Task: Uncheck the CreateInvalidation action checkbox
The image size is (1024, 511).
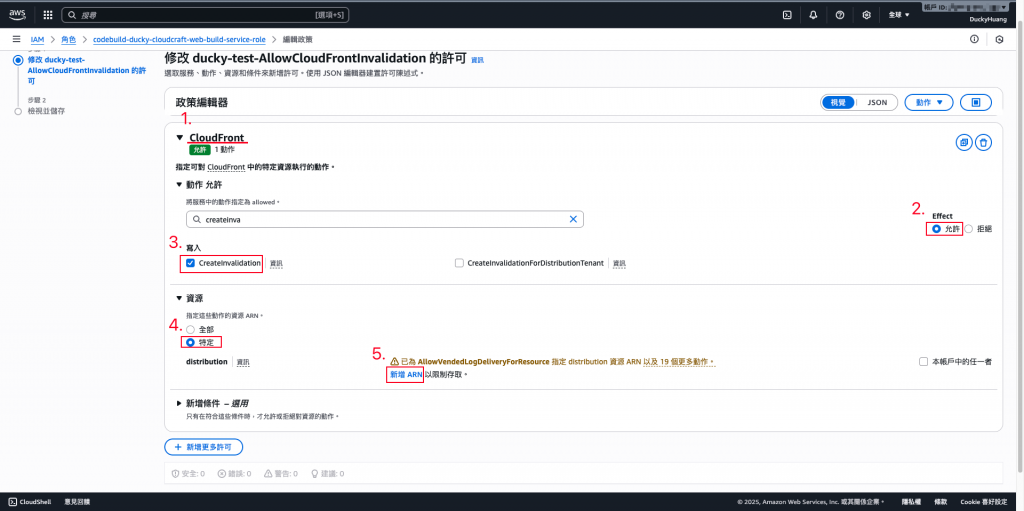Action: coord(191,263)
